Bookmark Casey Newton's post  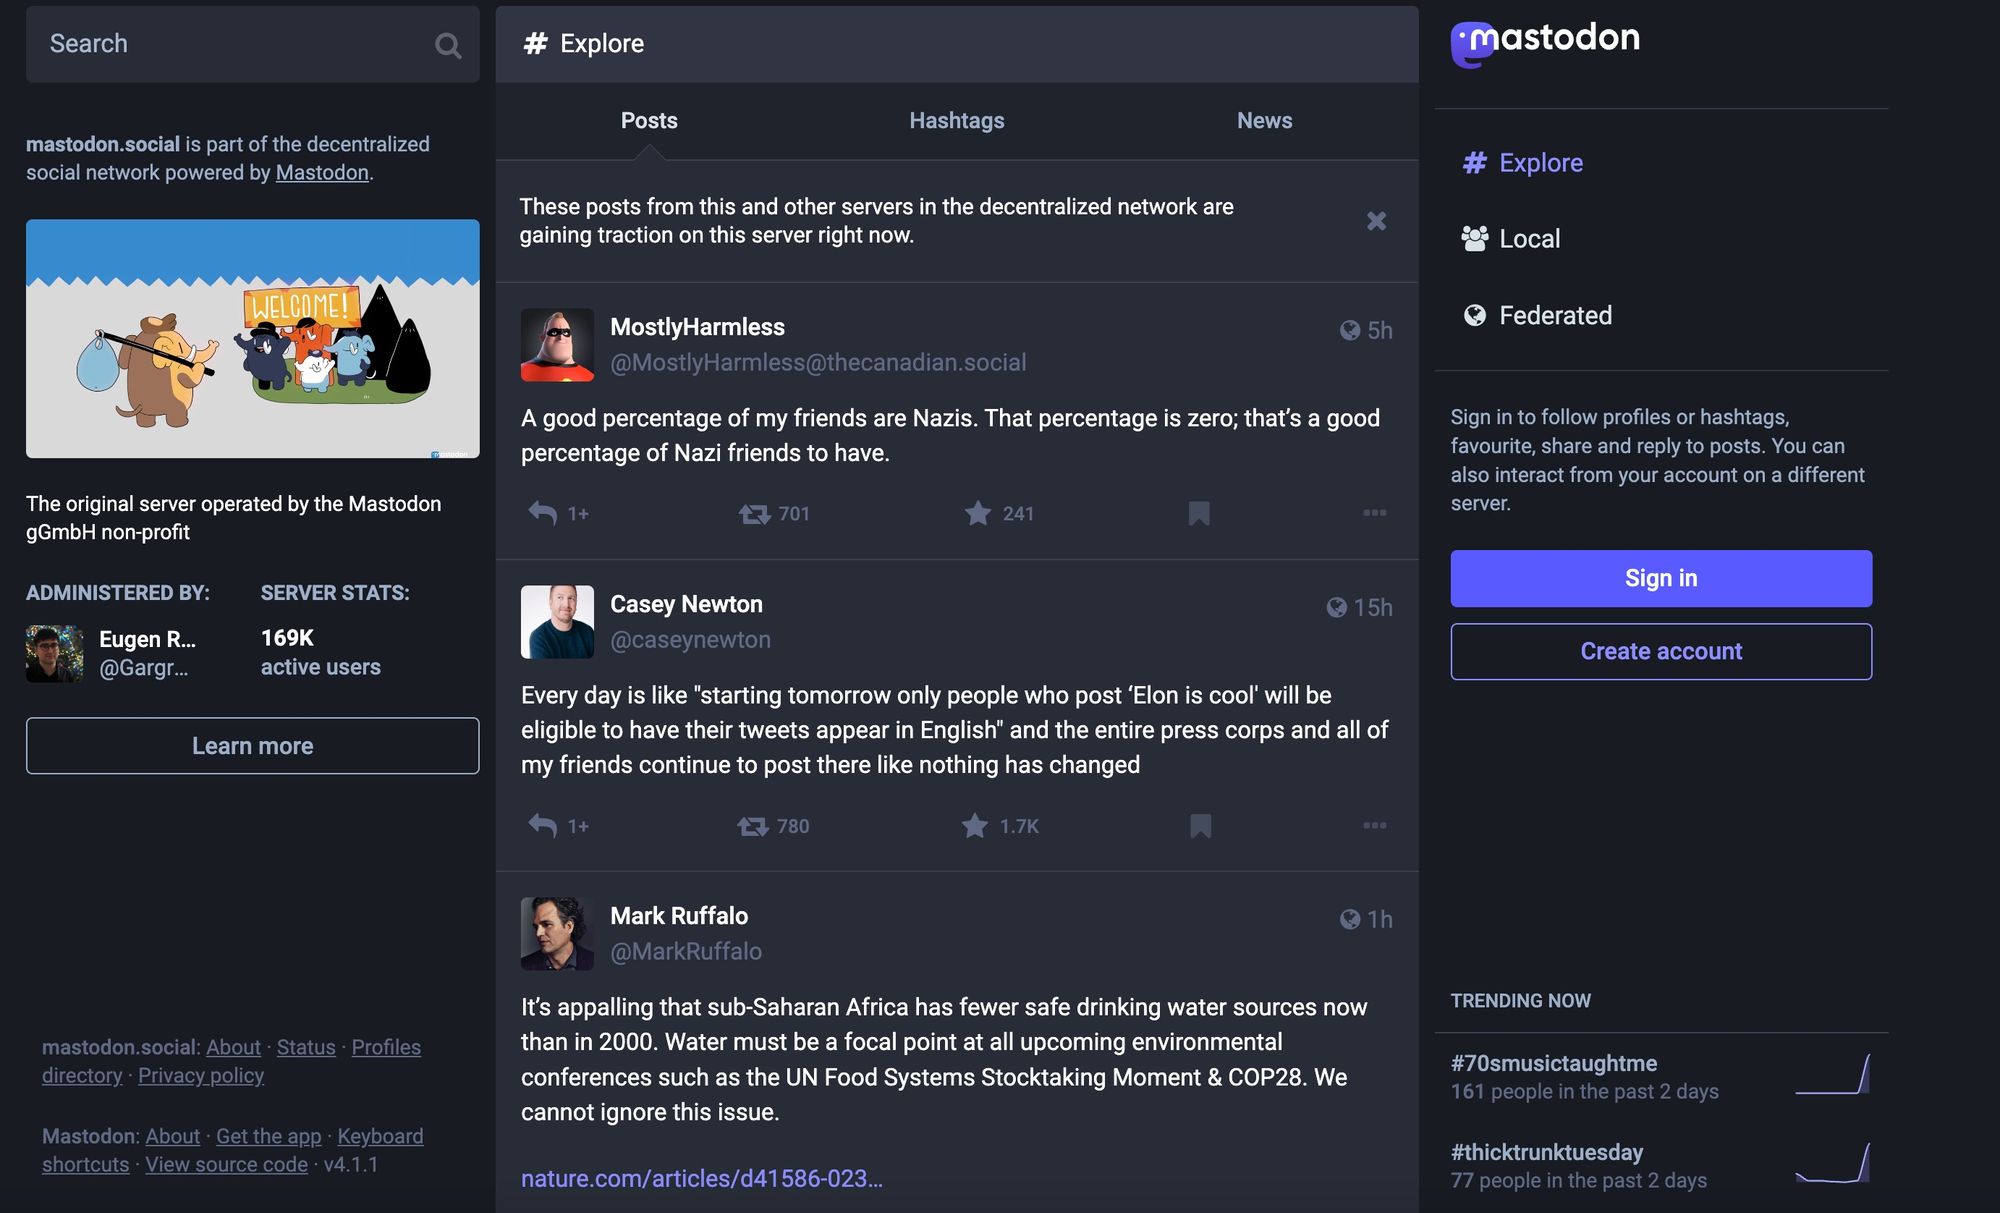pos(1200,826)
